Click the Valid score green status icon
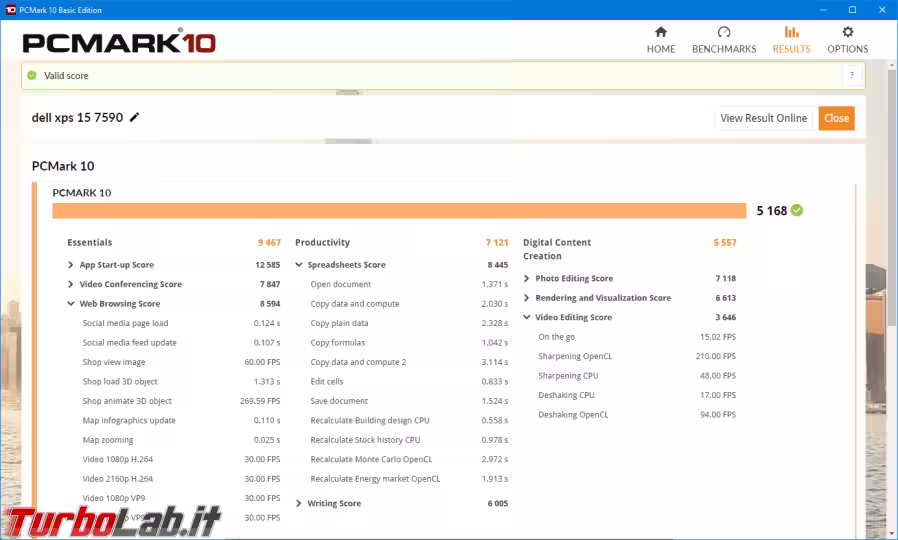This screenshot has height=540, width=898. click(x=32, y=76)
